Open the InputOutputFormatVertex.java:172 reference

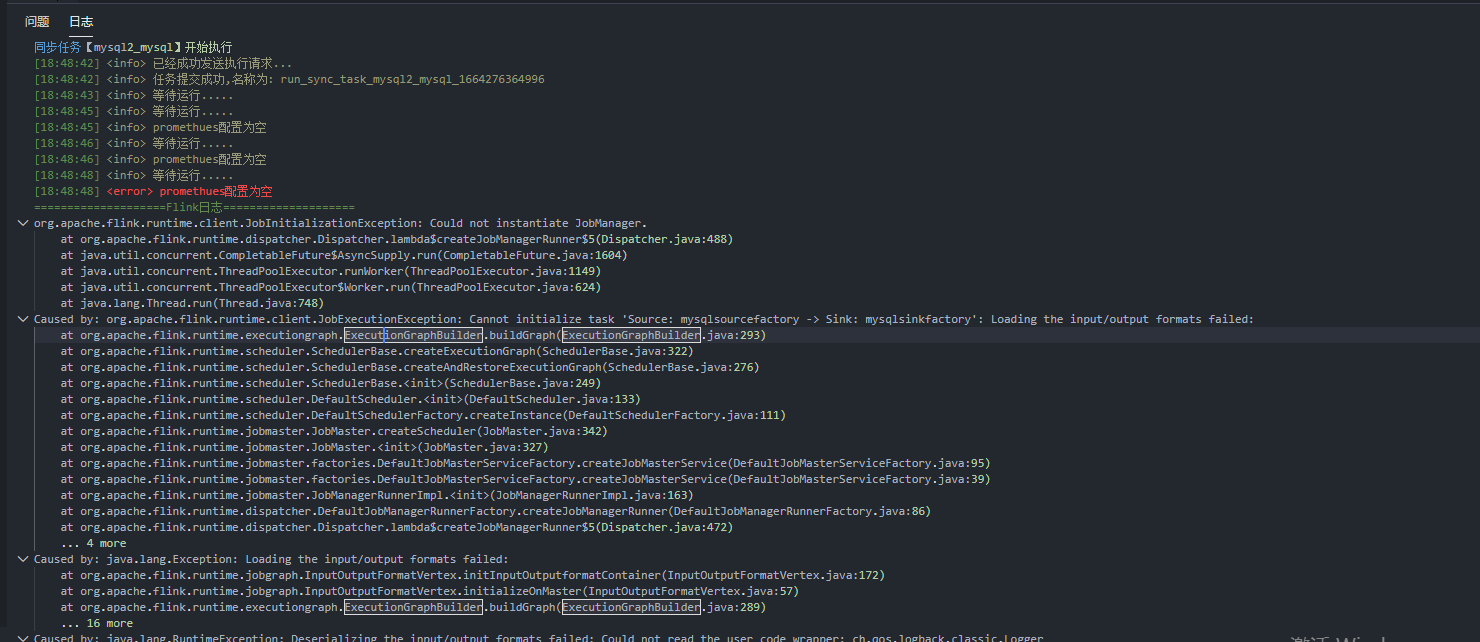(800, 574)
